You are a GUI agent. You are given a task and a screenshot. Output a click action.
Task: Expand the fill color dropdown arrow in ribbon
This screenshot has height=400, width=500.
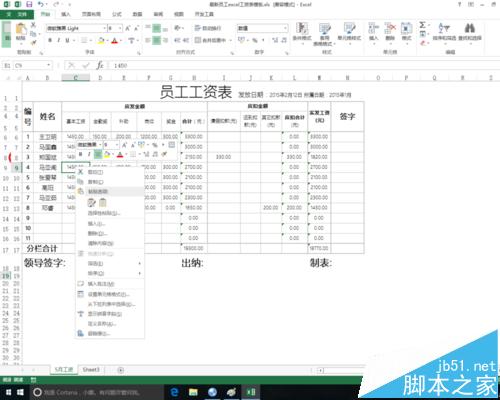107,40
